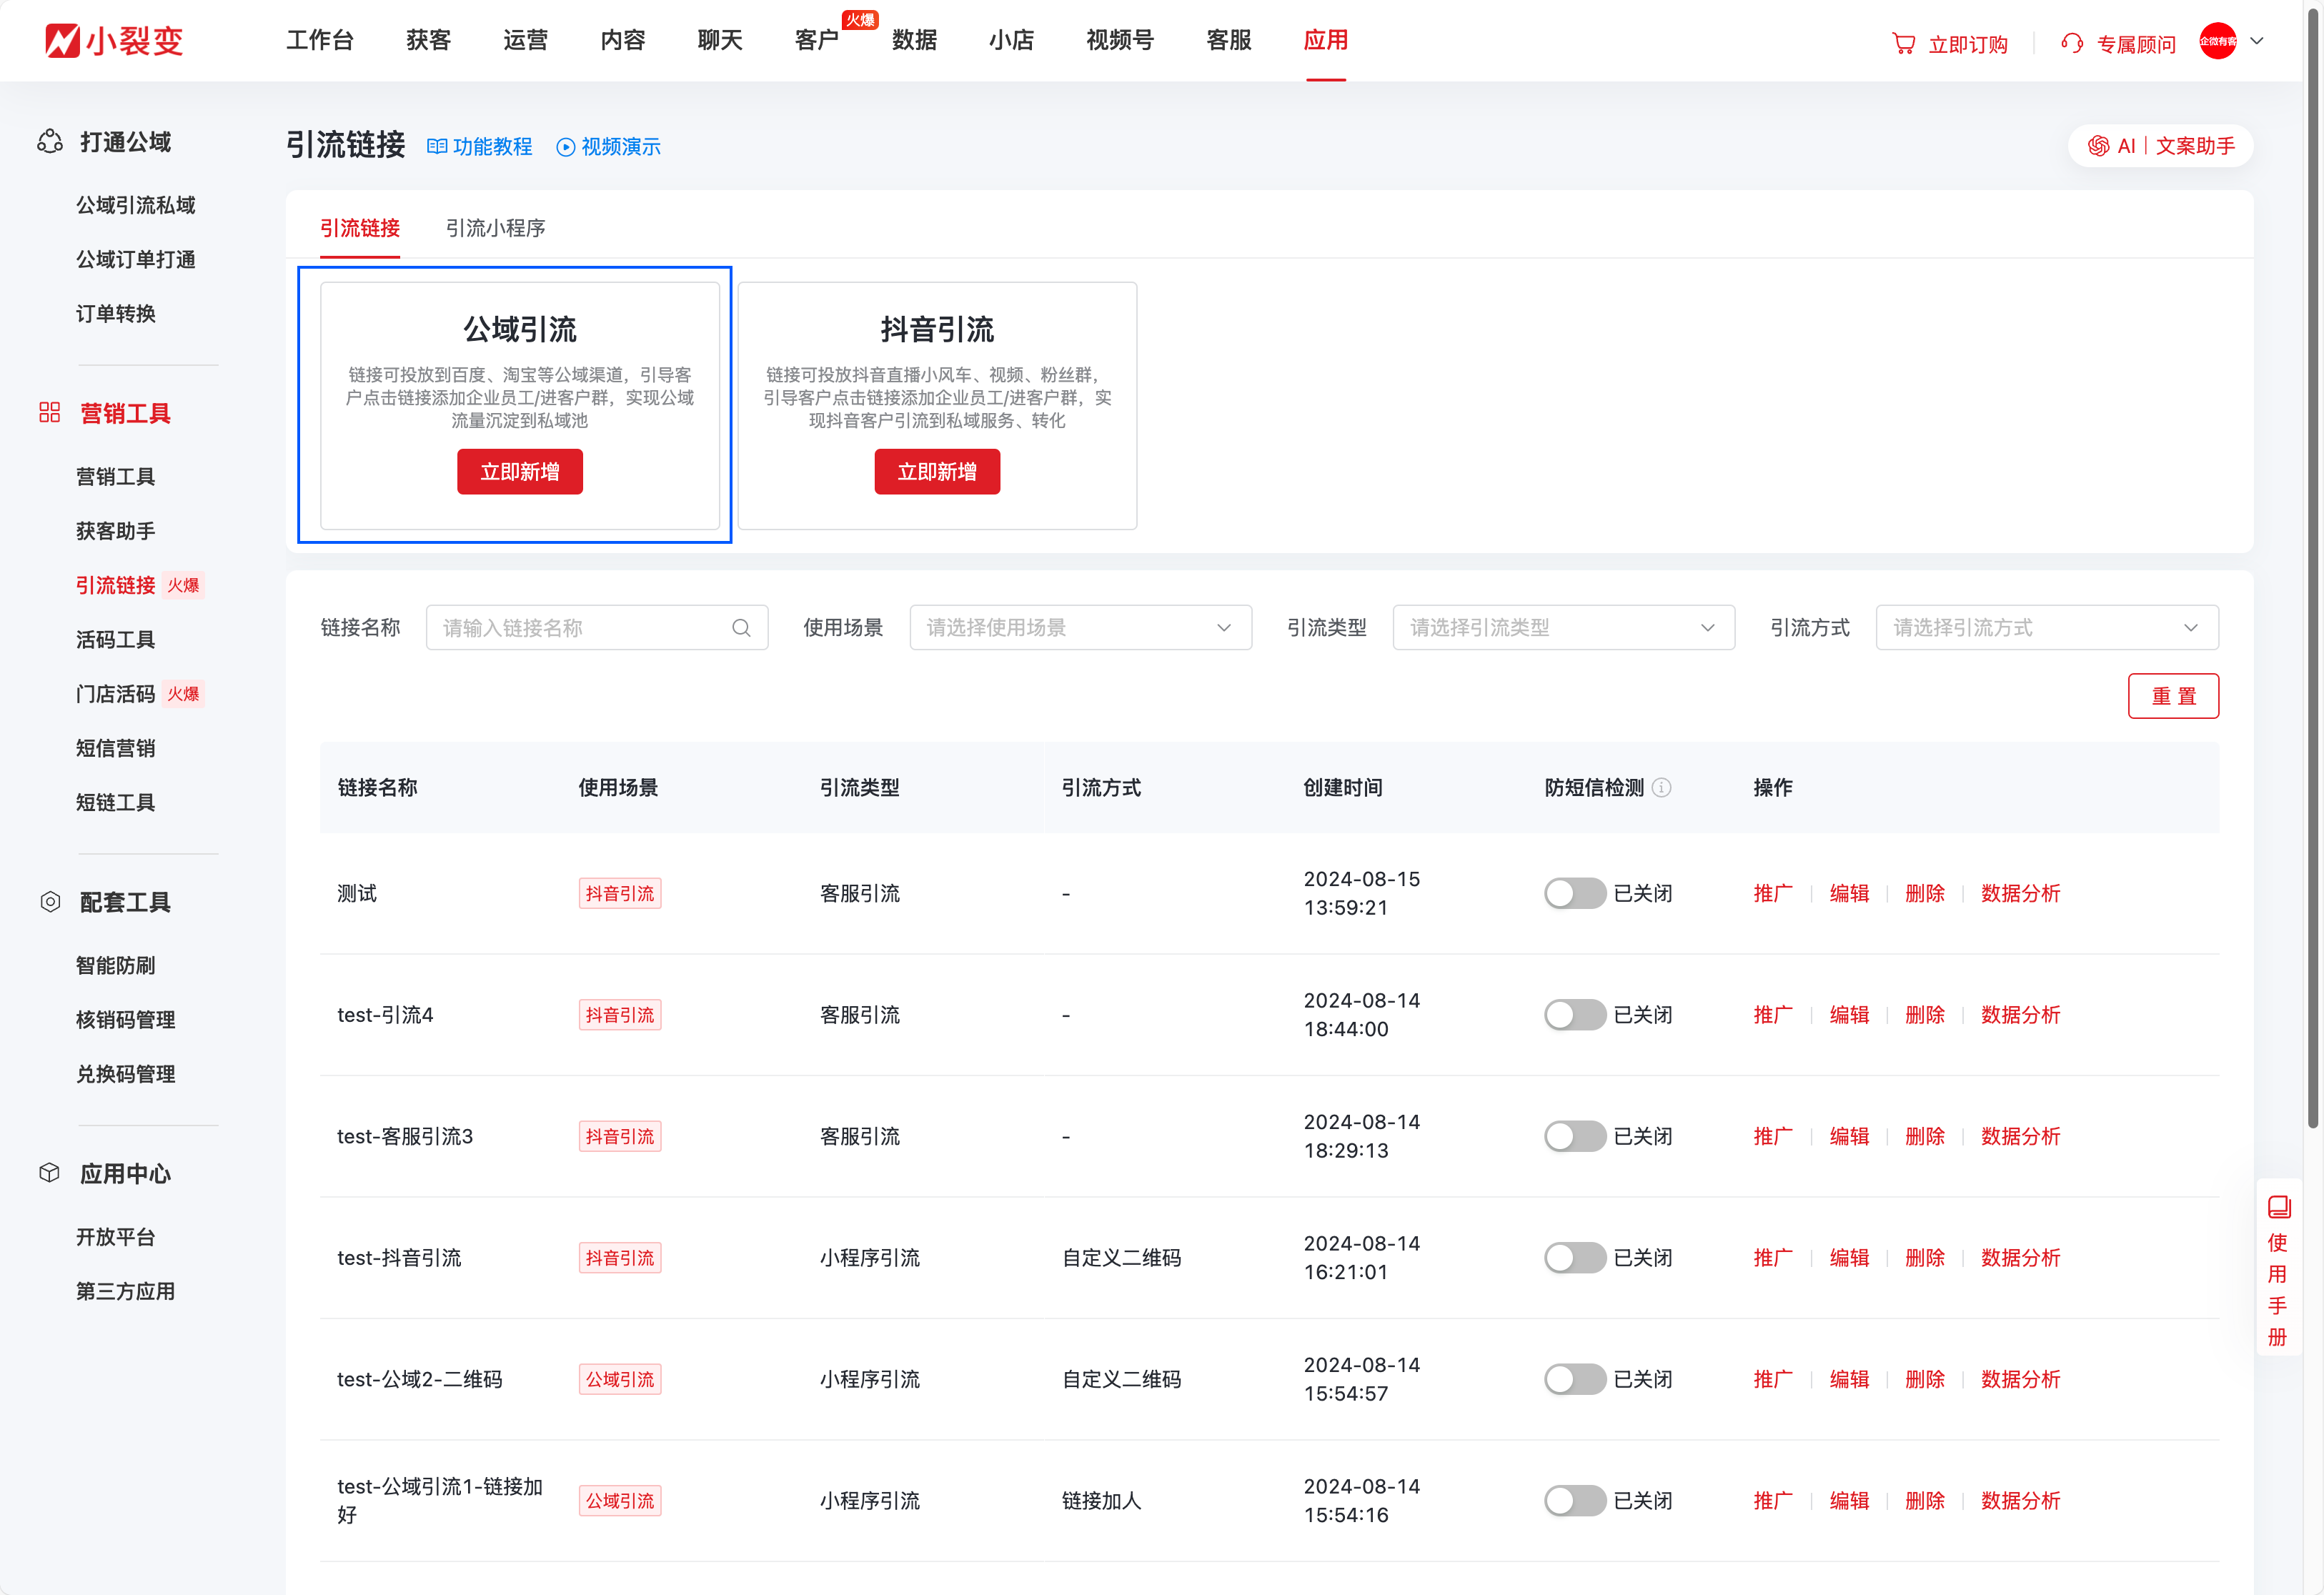Click the 营销工具 sidebar section icon
2324x1595 pixels.
pyautogui.click(x=49, y=412)
